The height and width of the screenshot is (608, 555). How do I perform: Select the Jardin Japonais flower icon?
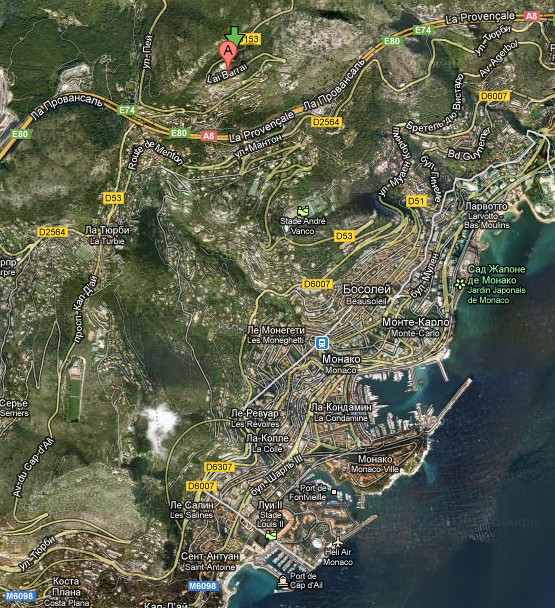460,284
